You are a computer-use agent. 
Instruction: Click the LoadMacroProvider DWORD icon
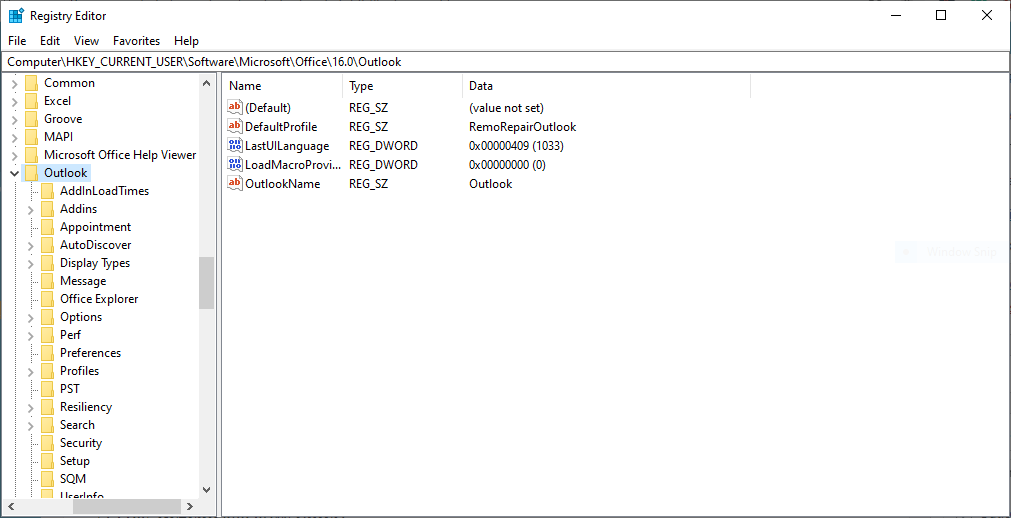pyautogui.click(x=235, y=164)
